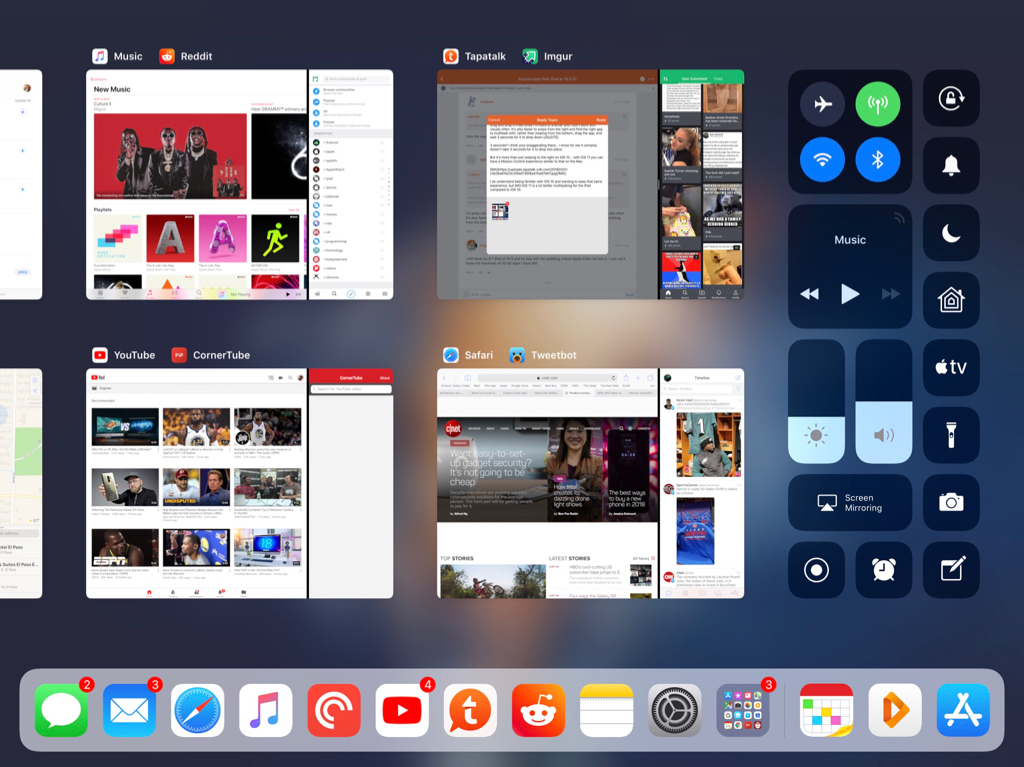Viewport: 1024px width, 767px height.
Task: Select the Reddit app label icon
Action: coord(167,56)
